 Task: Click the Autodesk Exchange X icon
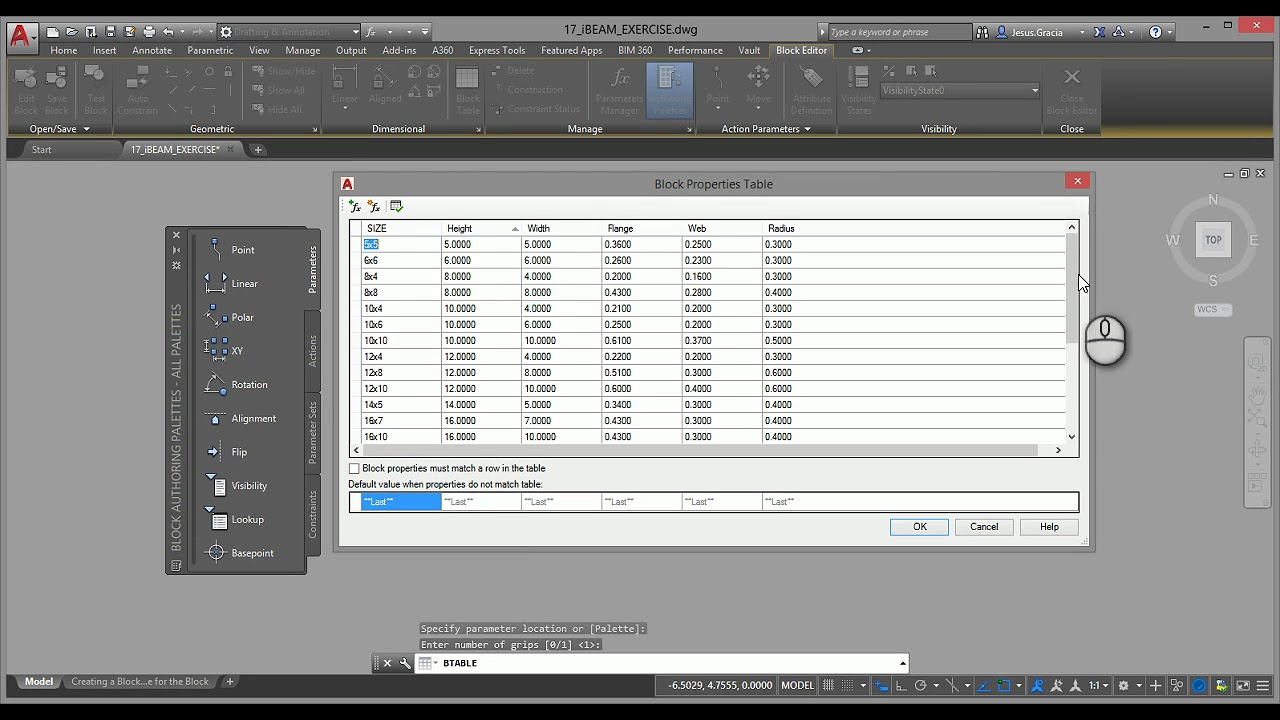pyautogui.click(x=1100, y=32)
